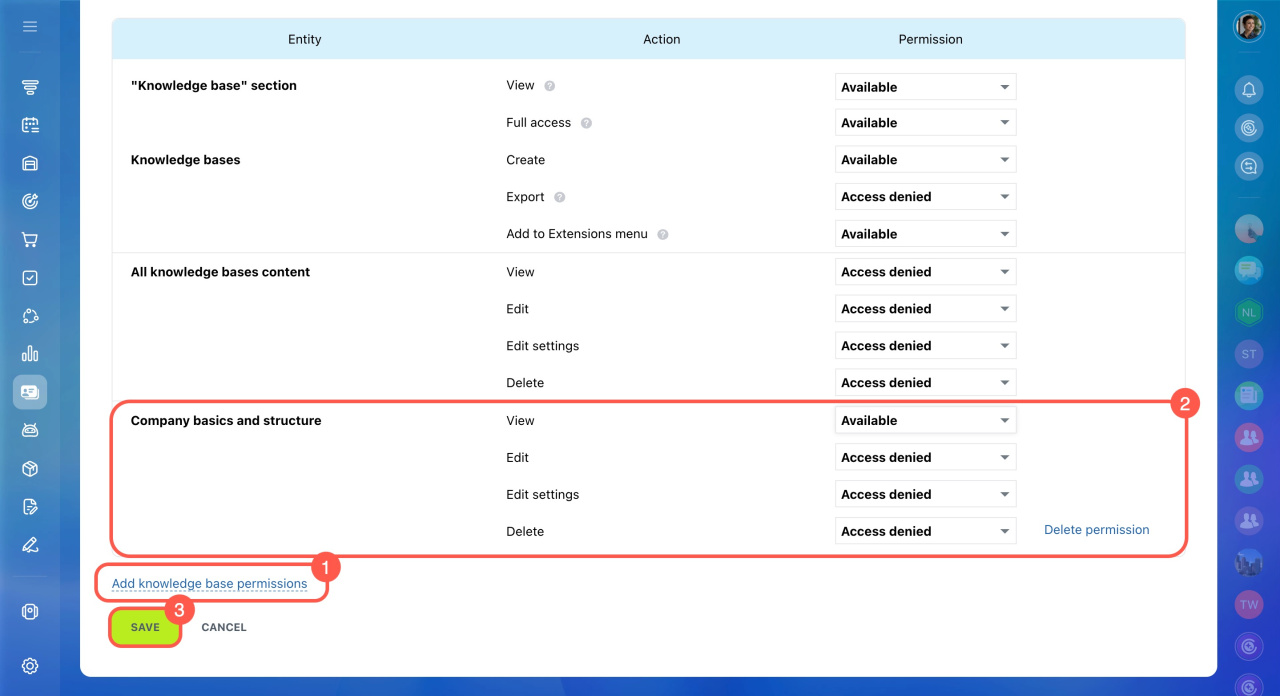The image size is (1280, 696).
Task: Click help icon next to Full access
Action: pos(586,123)
